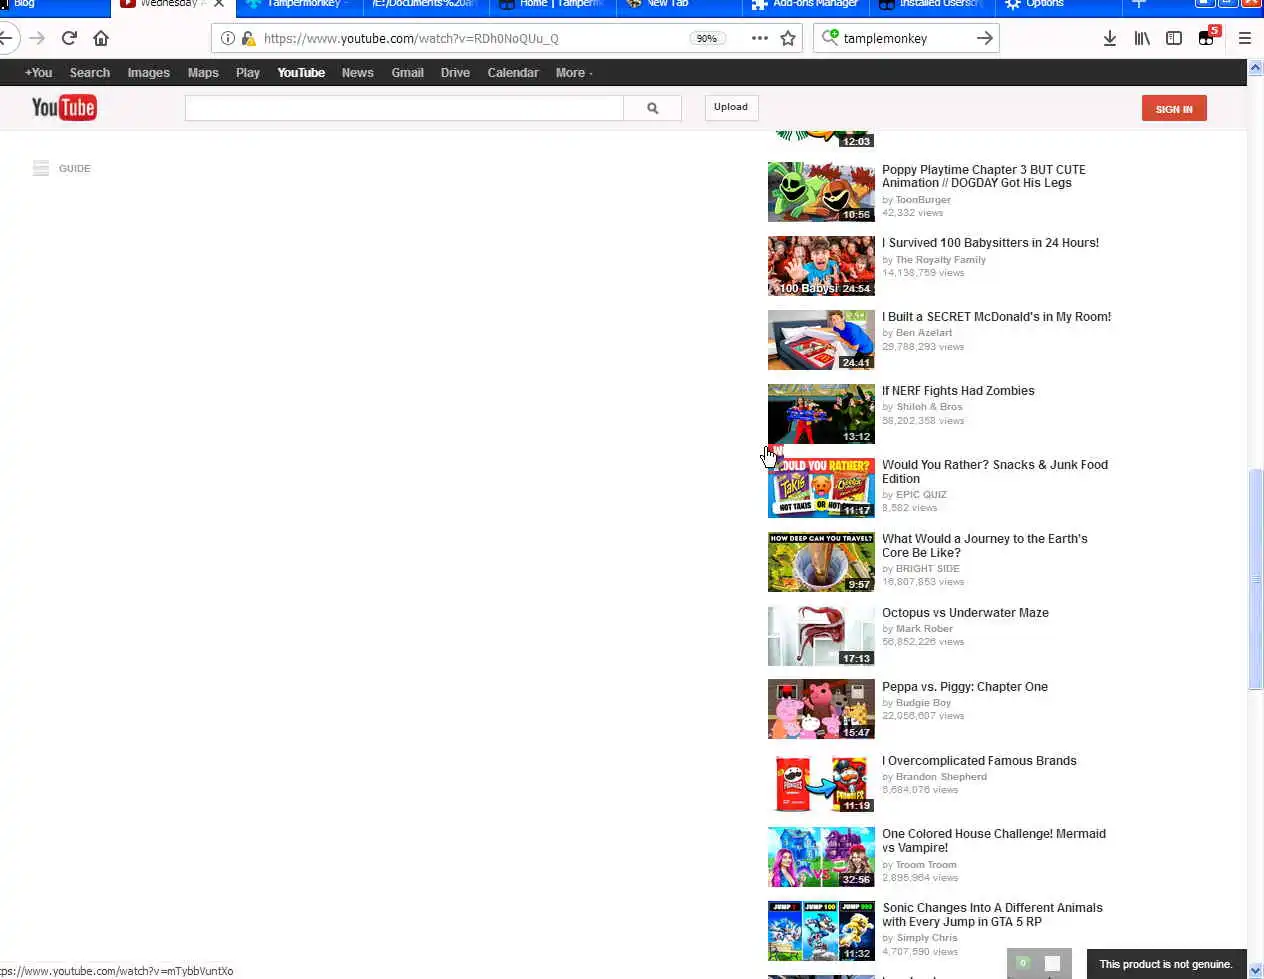
Task: Open I Survived 100 Babysitters video title
Action: 990,243
